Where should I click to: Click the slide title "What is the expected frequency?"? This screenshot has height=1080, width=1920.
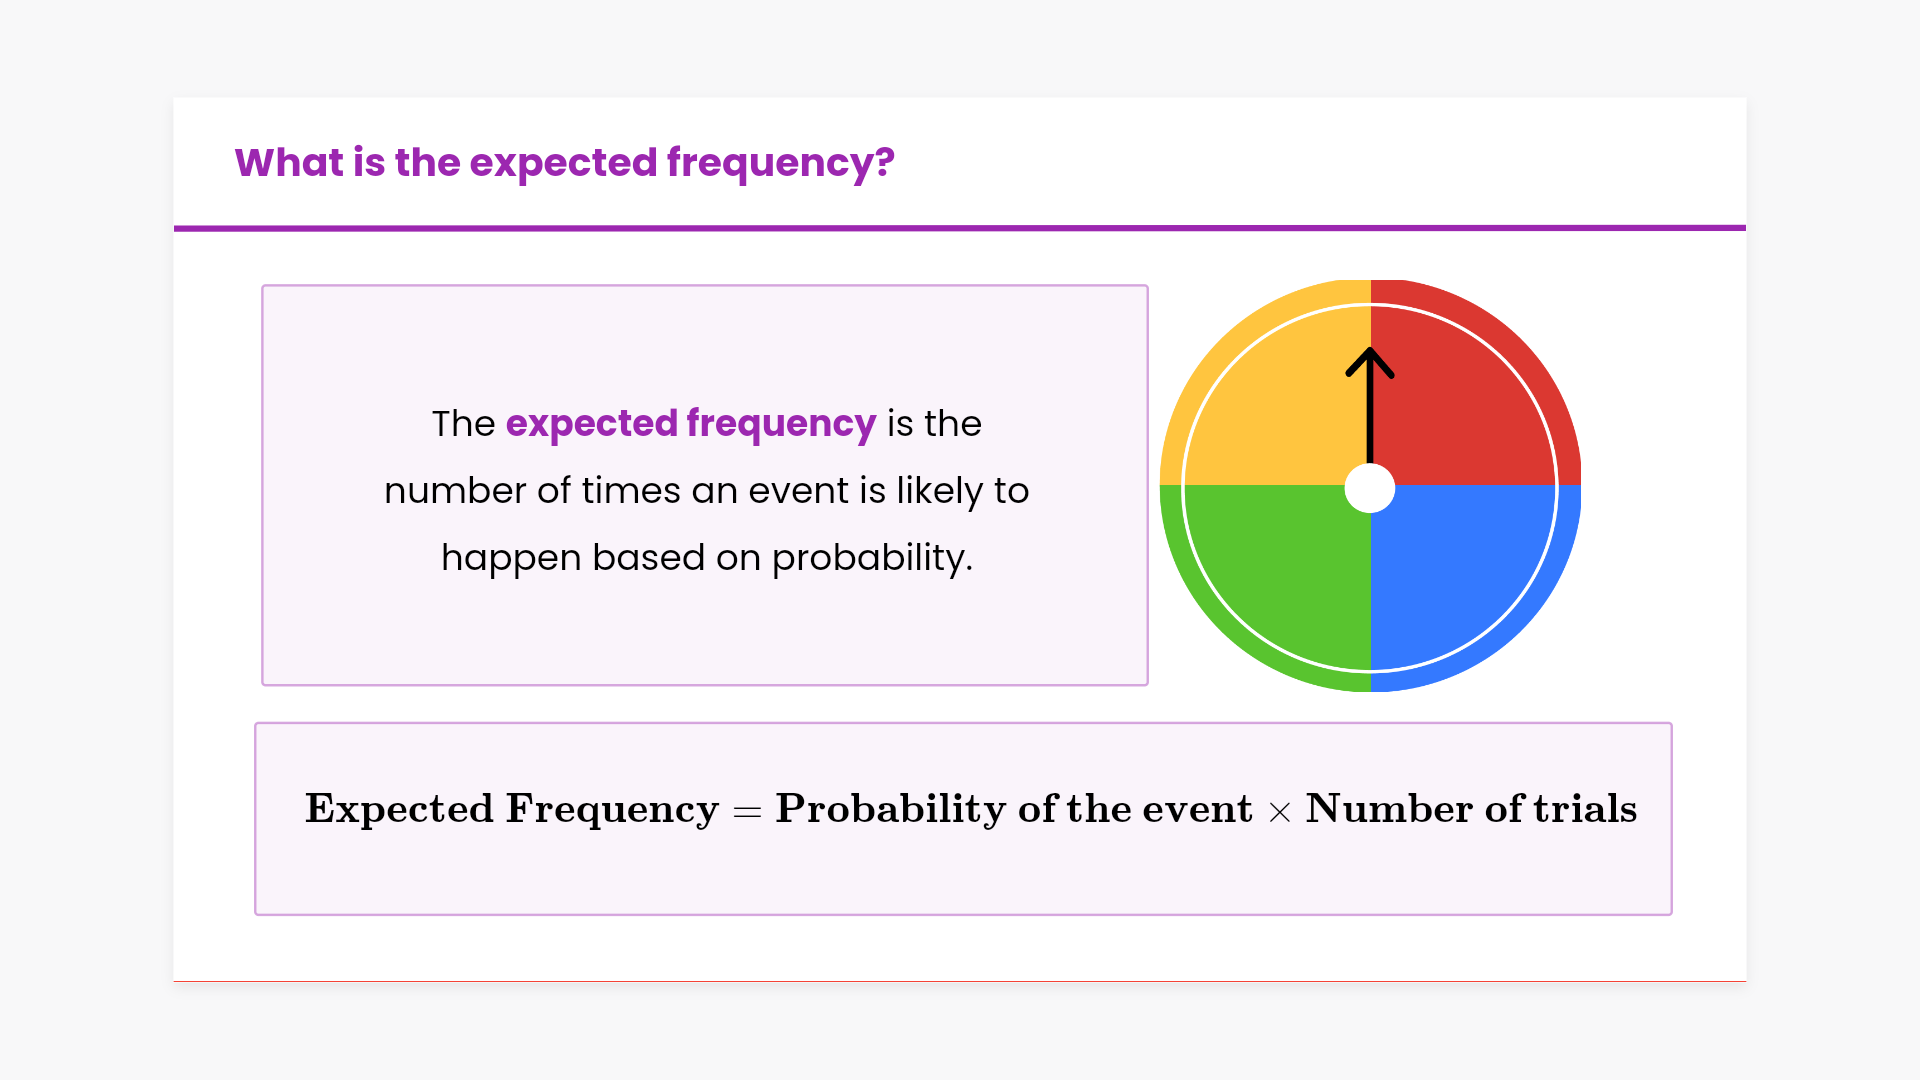click(x=564, y=163)
